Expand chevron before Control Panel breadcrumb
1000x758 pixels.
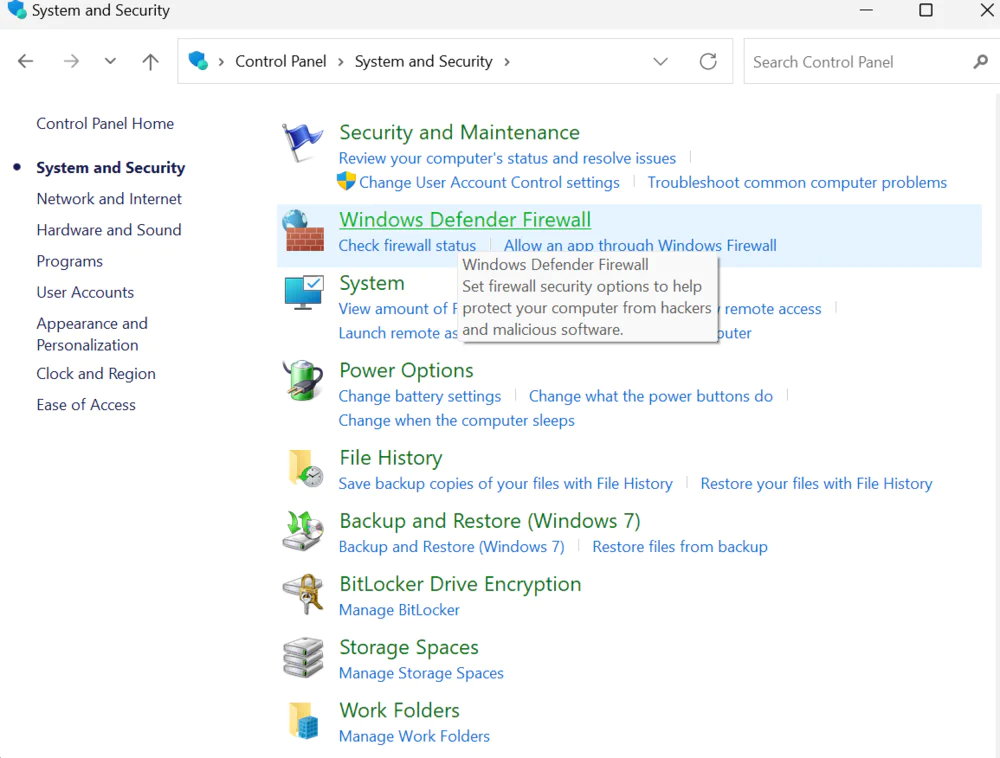221,62
